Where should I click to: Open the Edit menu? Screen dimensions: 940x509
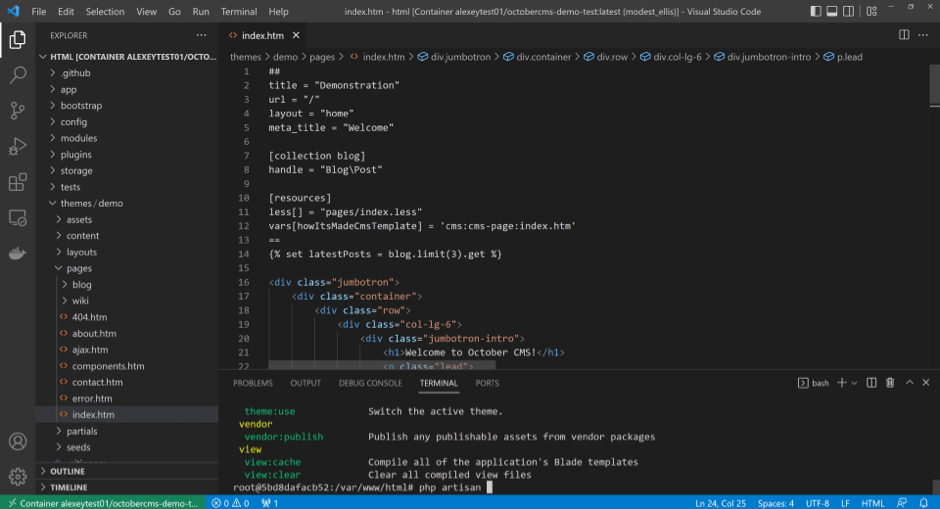tap(66, 11)
